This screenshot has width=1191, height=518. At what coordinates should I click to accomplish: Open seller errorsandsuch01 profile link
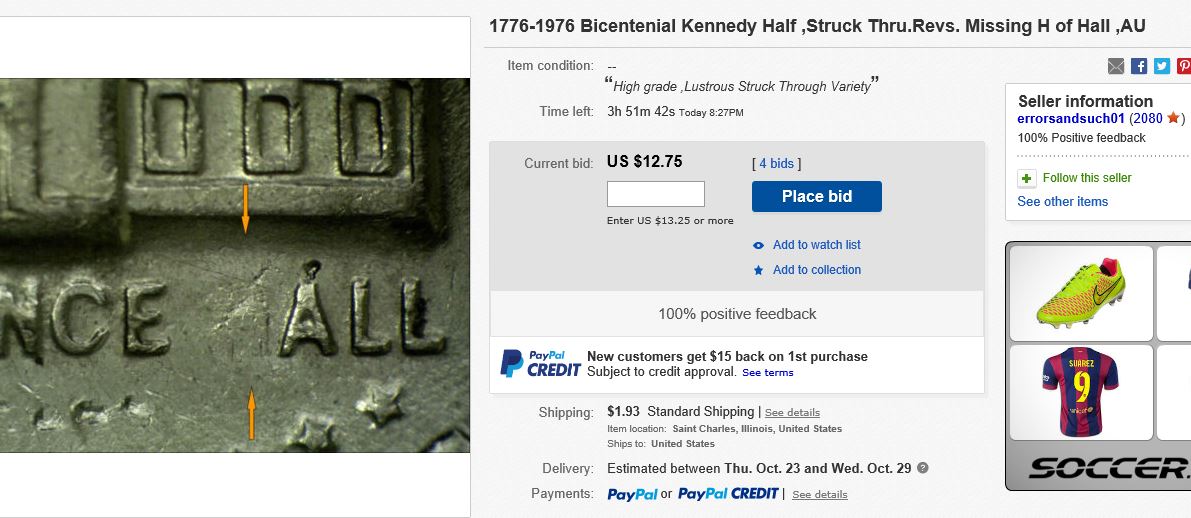click(x=1071, y=118)
